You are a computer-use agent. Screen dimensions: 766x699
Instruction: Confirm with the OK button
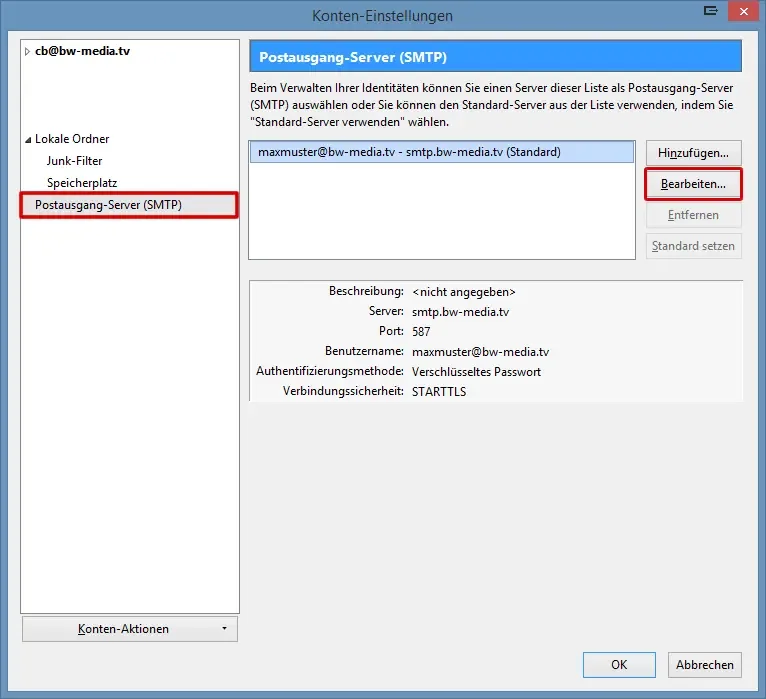619,665
